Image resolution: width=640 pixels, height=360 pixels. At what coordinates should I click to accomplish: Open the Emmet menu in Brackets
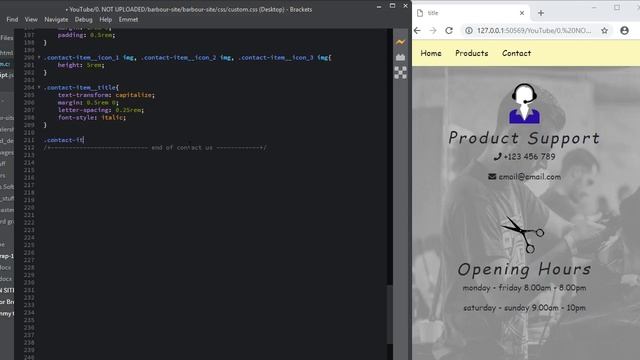(128, 19)
